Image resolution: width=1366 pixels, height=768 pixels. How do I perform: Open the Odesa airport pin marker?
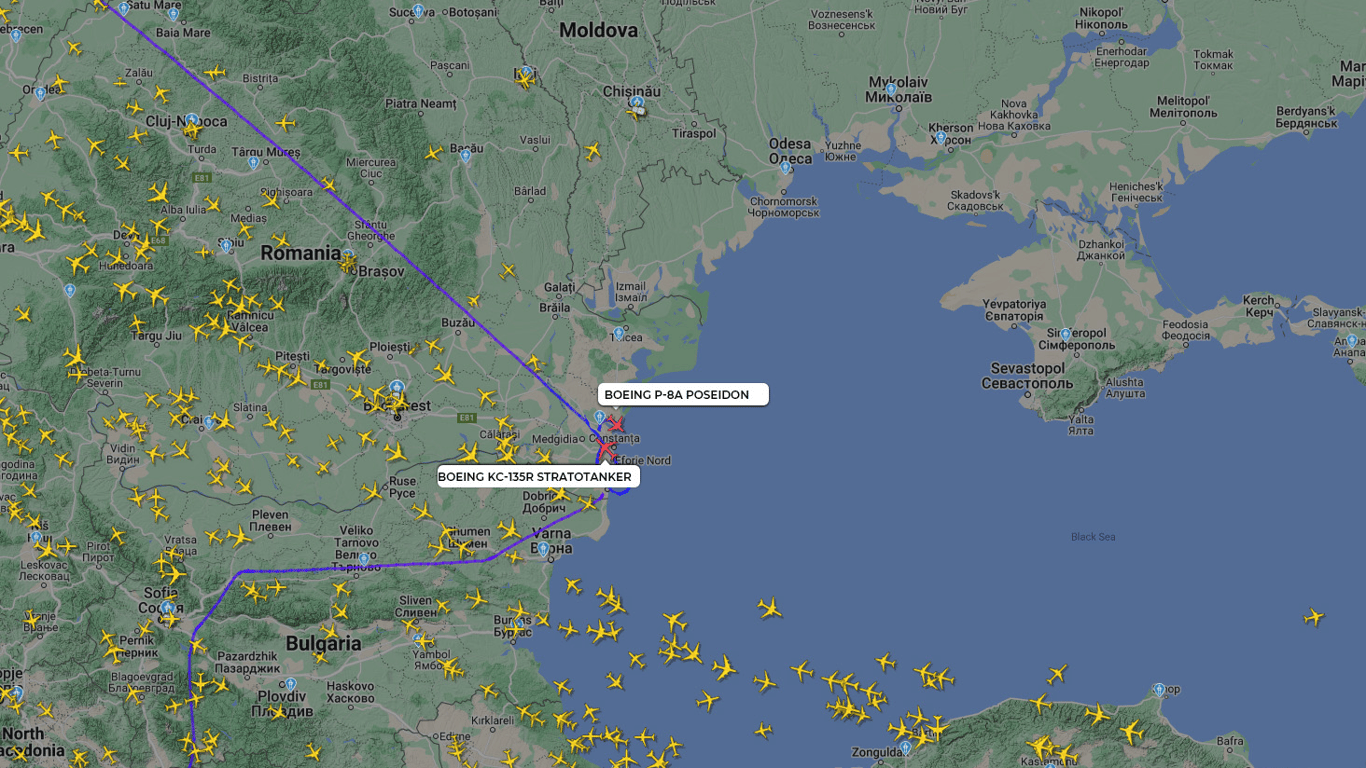coord(785,168)
